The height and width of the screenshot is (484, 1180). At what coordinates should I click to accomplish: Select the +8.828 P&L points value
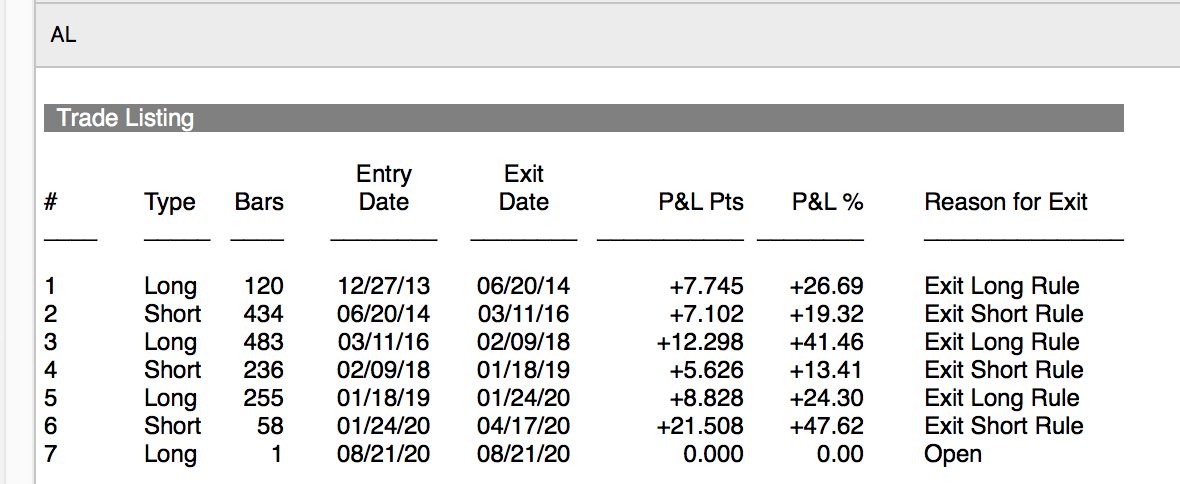click(x=706, y=398)
